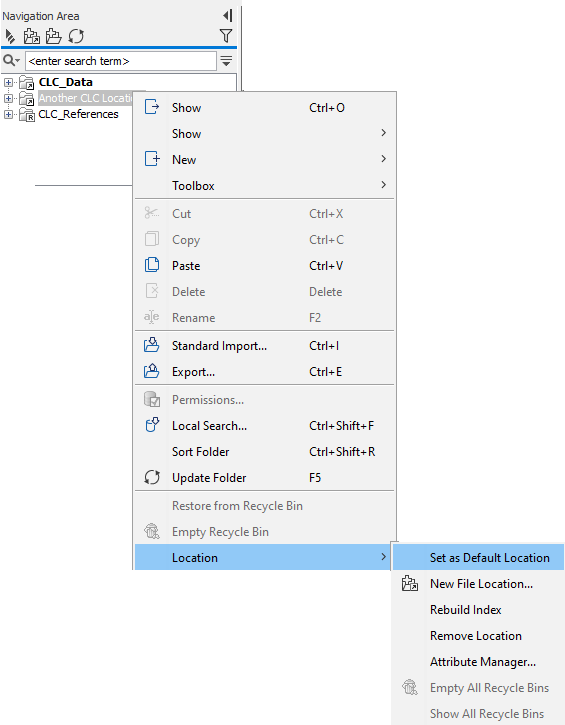Choose Remove Location

pyautogui.click(x=479, y=636)
